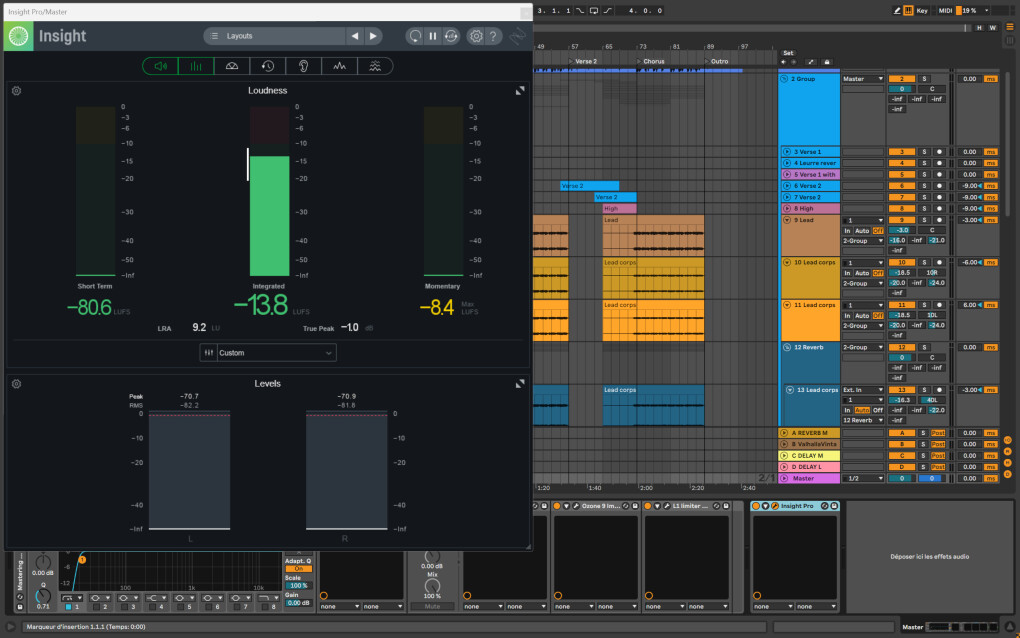Open 2 Group output routing Master dropdown
Image resolution: width=1020 pixels, height=638 pixels.
[x=863, y=79]
